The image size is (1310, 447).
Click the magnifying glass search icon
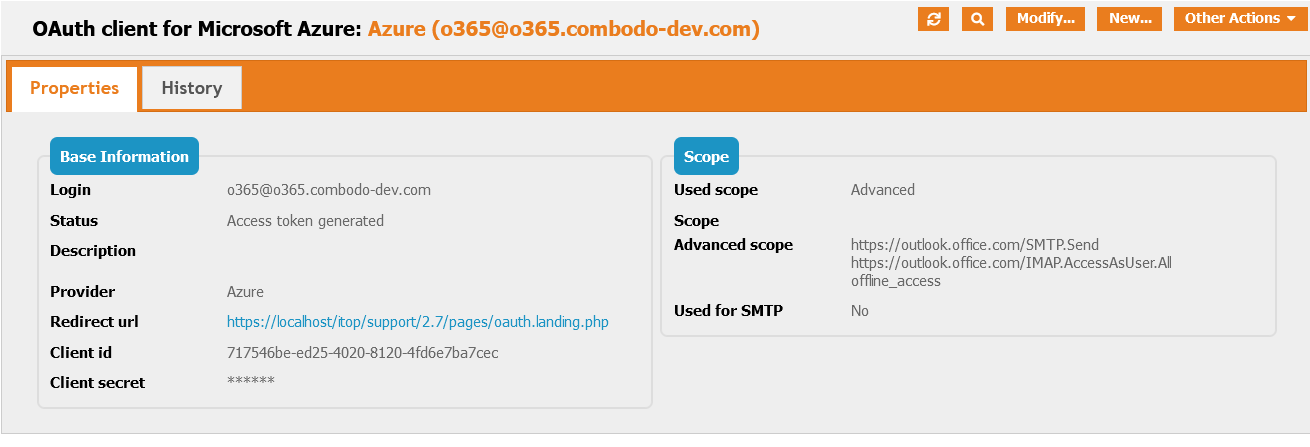click(x=977, y=18)
